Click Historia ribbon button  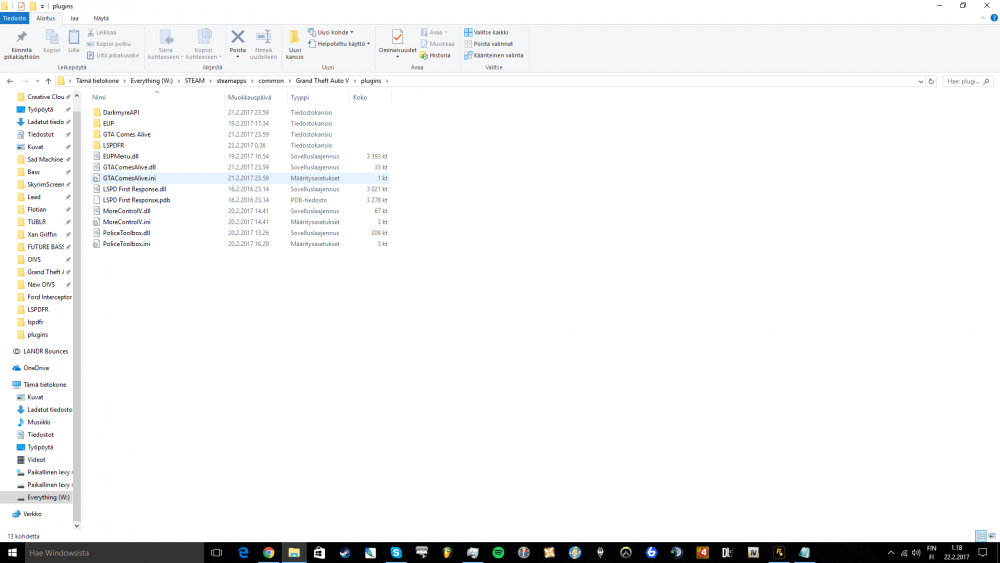(436, 55)
